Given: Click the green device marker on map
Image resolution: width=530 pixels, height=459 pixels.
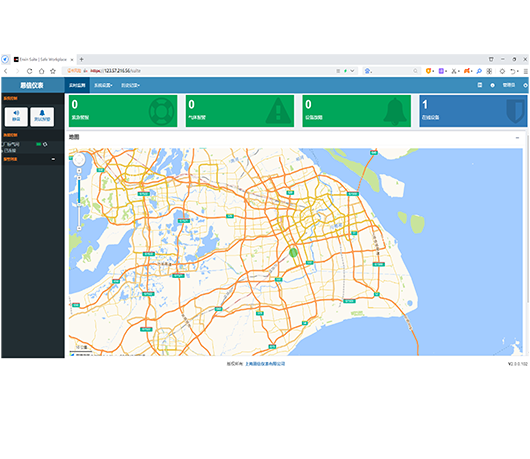Looking at the screenshot, I should click(x=293, y=252).
